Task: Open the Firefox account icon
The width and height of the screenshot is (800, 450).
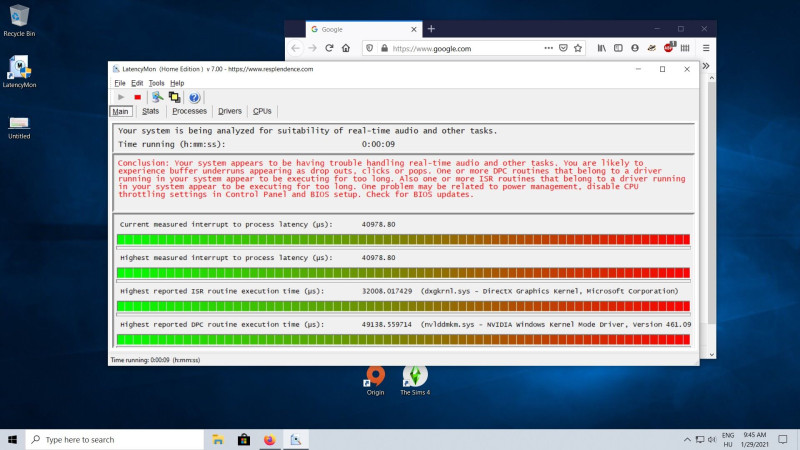Action: pyautogui.click(x=635, y=48)
